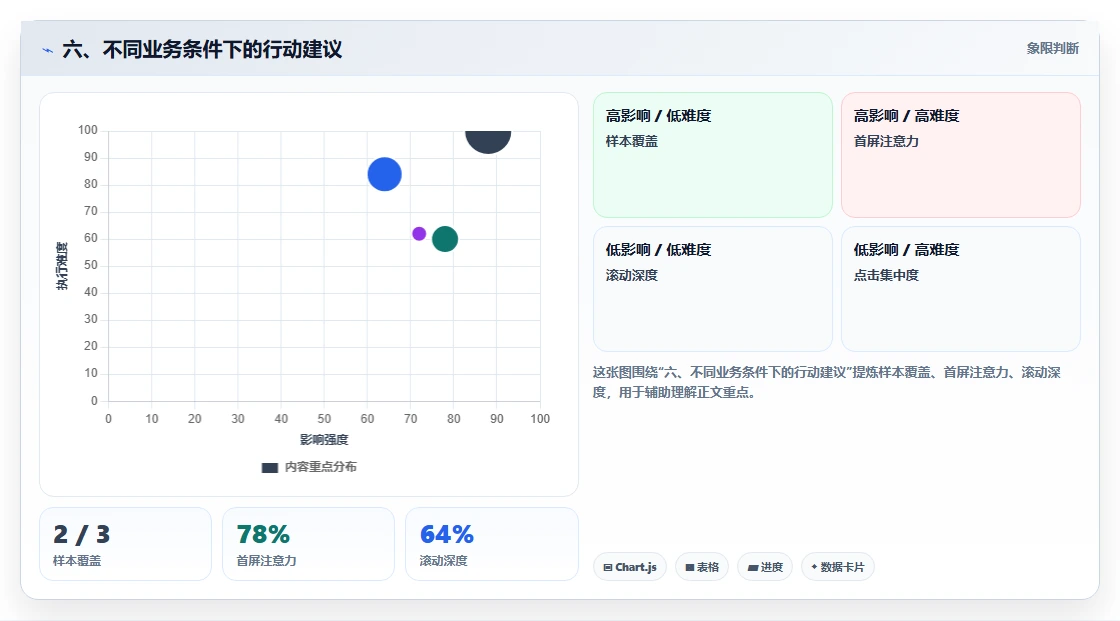Open the 高影响 / 低难度 quadrant card
Image resolution: width=1120 pixels, height=621 pixels.
click(x=713, y=154)
